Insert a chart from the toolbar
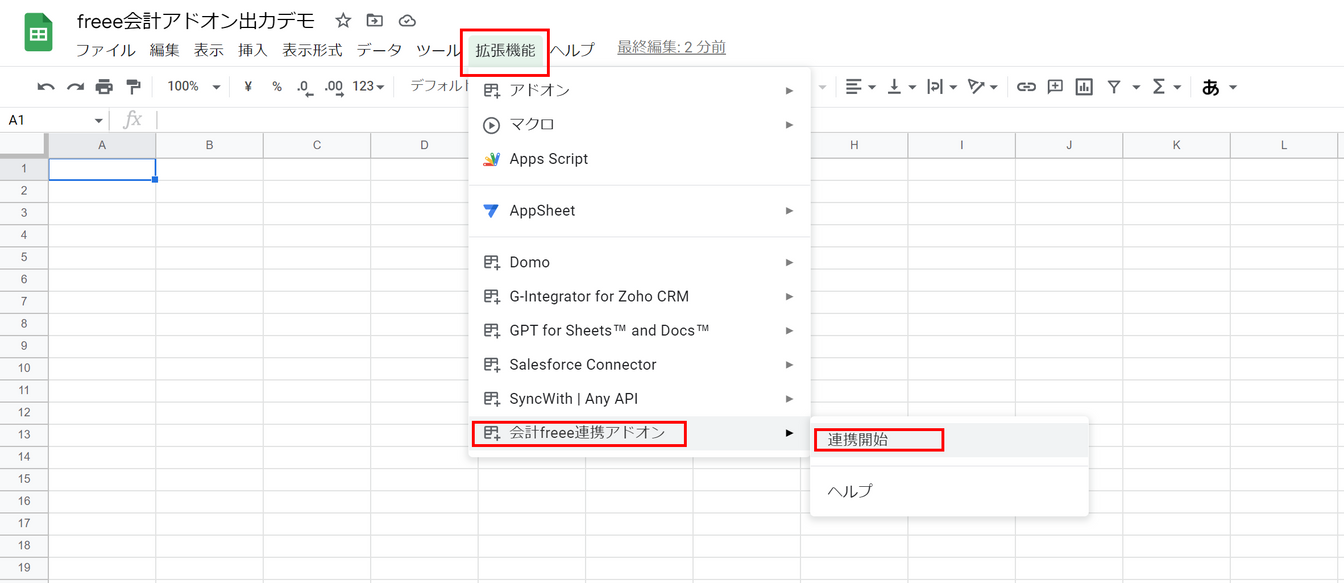 point(1084,87)
